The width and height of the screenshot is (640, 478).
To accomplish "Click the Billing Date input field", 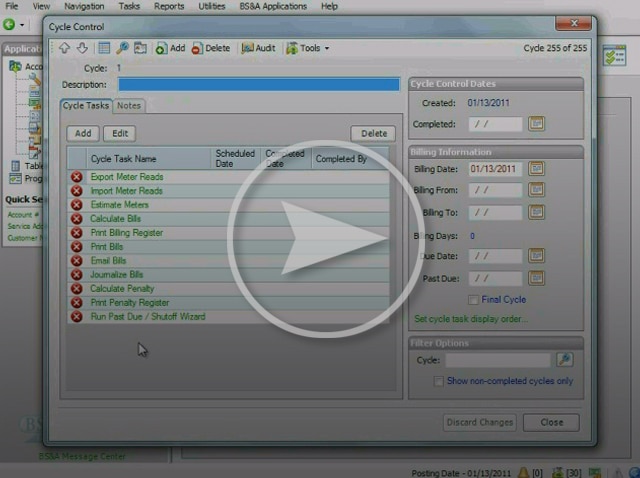I will point(495,169).
